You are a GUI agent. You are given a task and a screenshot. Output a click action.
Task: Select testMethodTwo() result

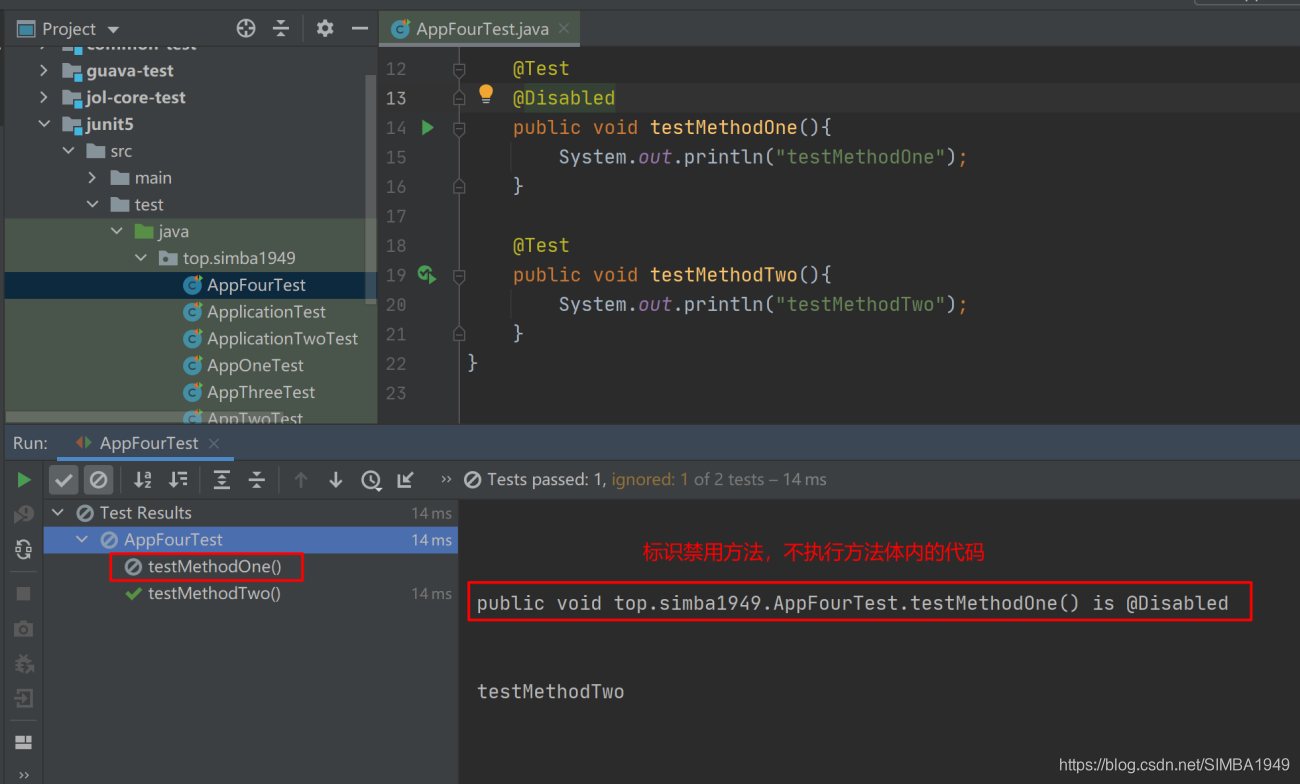[x=214, y=594]
